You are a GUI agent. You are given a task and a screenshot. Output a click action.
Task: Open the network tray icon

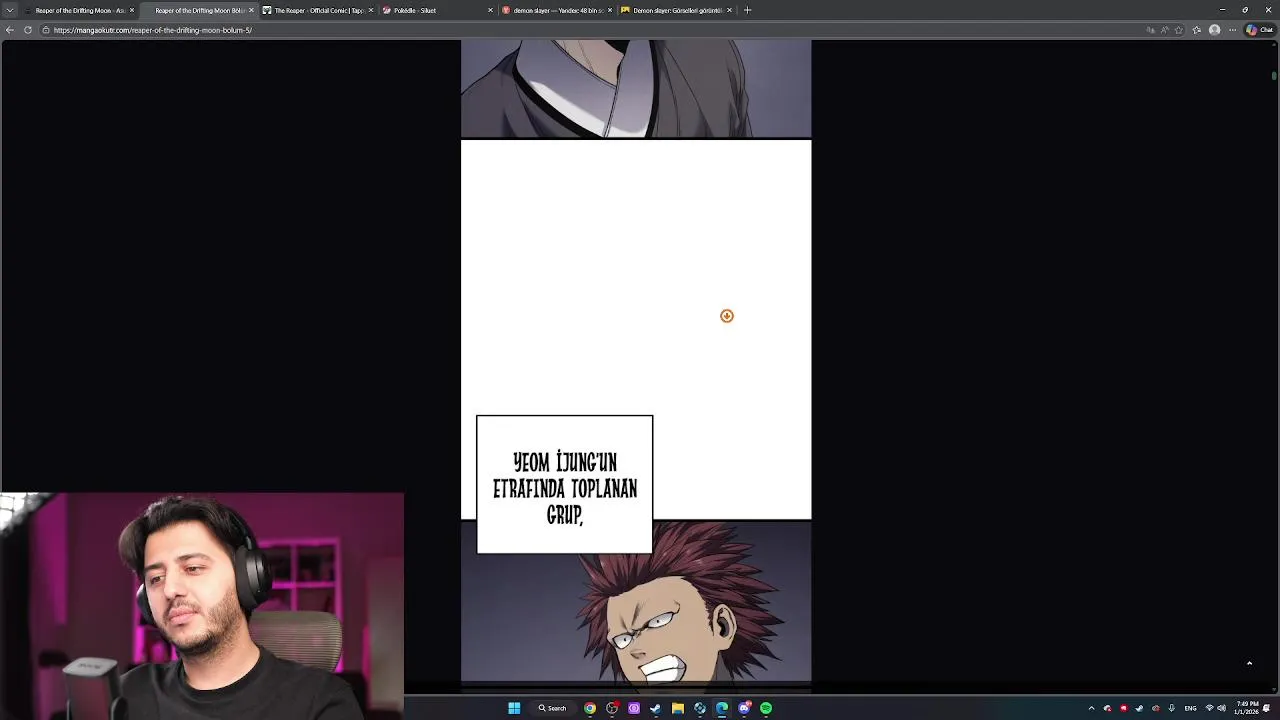pos(1210,708)
